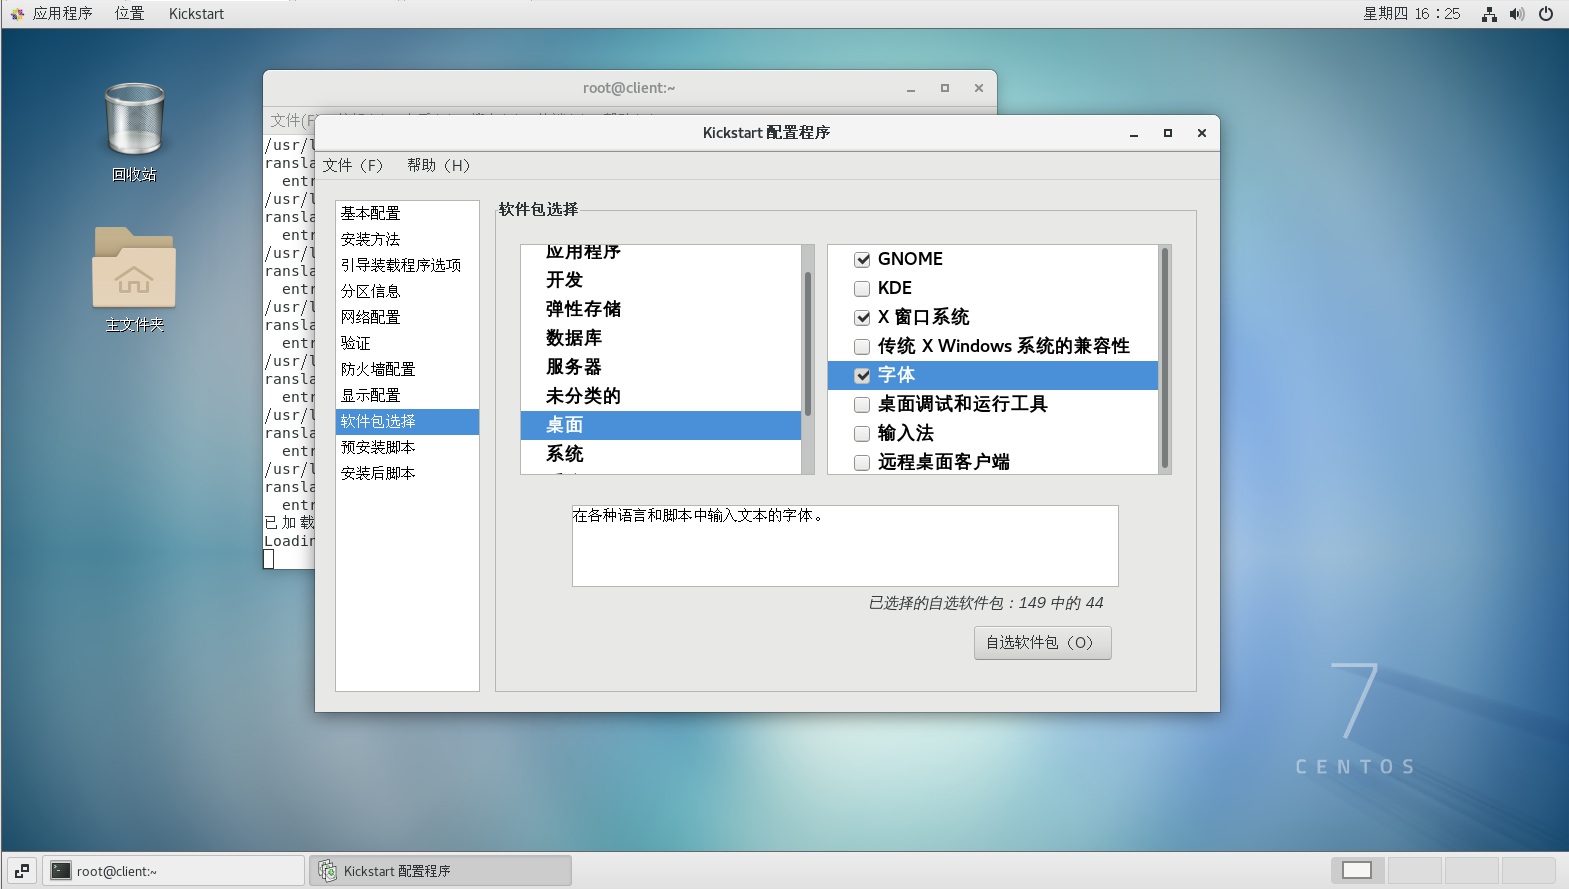Screen dimensions: 1569x889
Task: Select 引导装载程序选项 in the sidebar
Action: [407, 266]
